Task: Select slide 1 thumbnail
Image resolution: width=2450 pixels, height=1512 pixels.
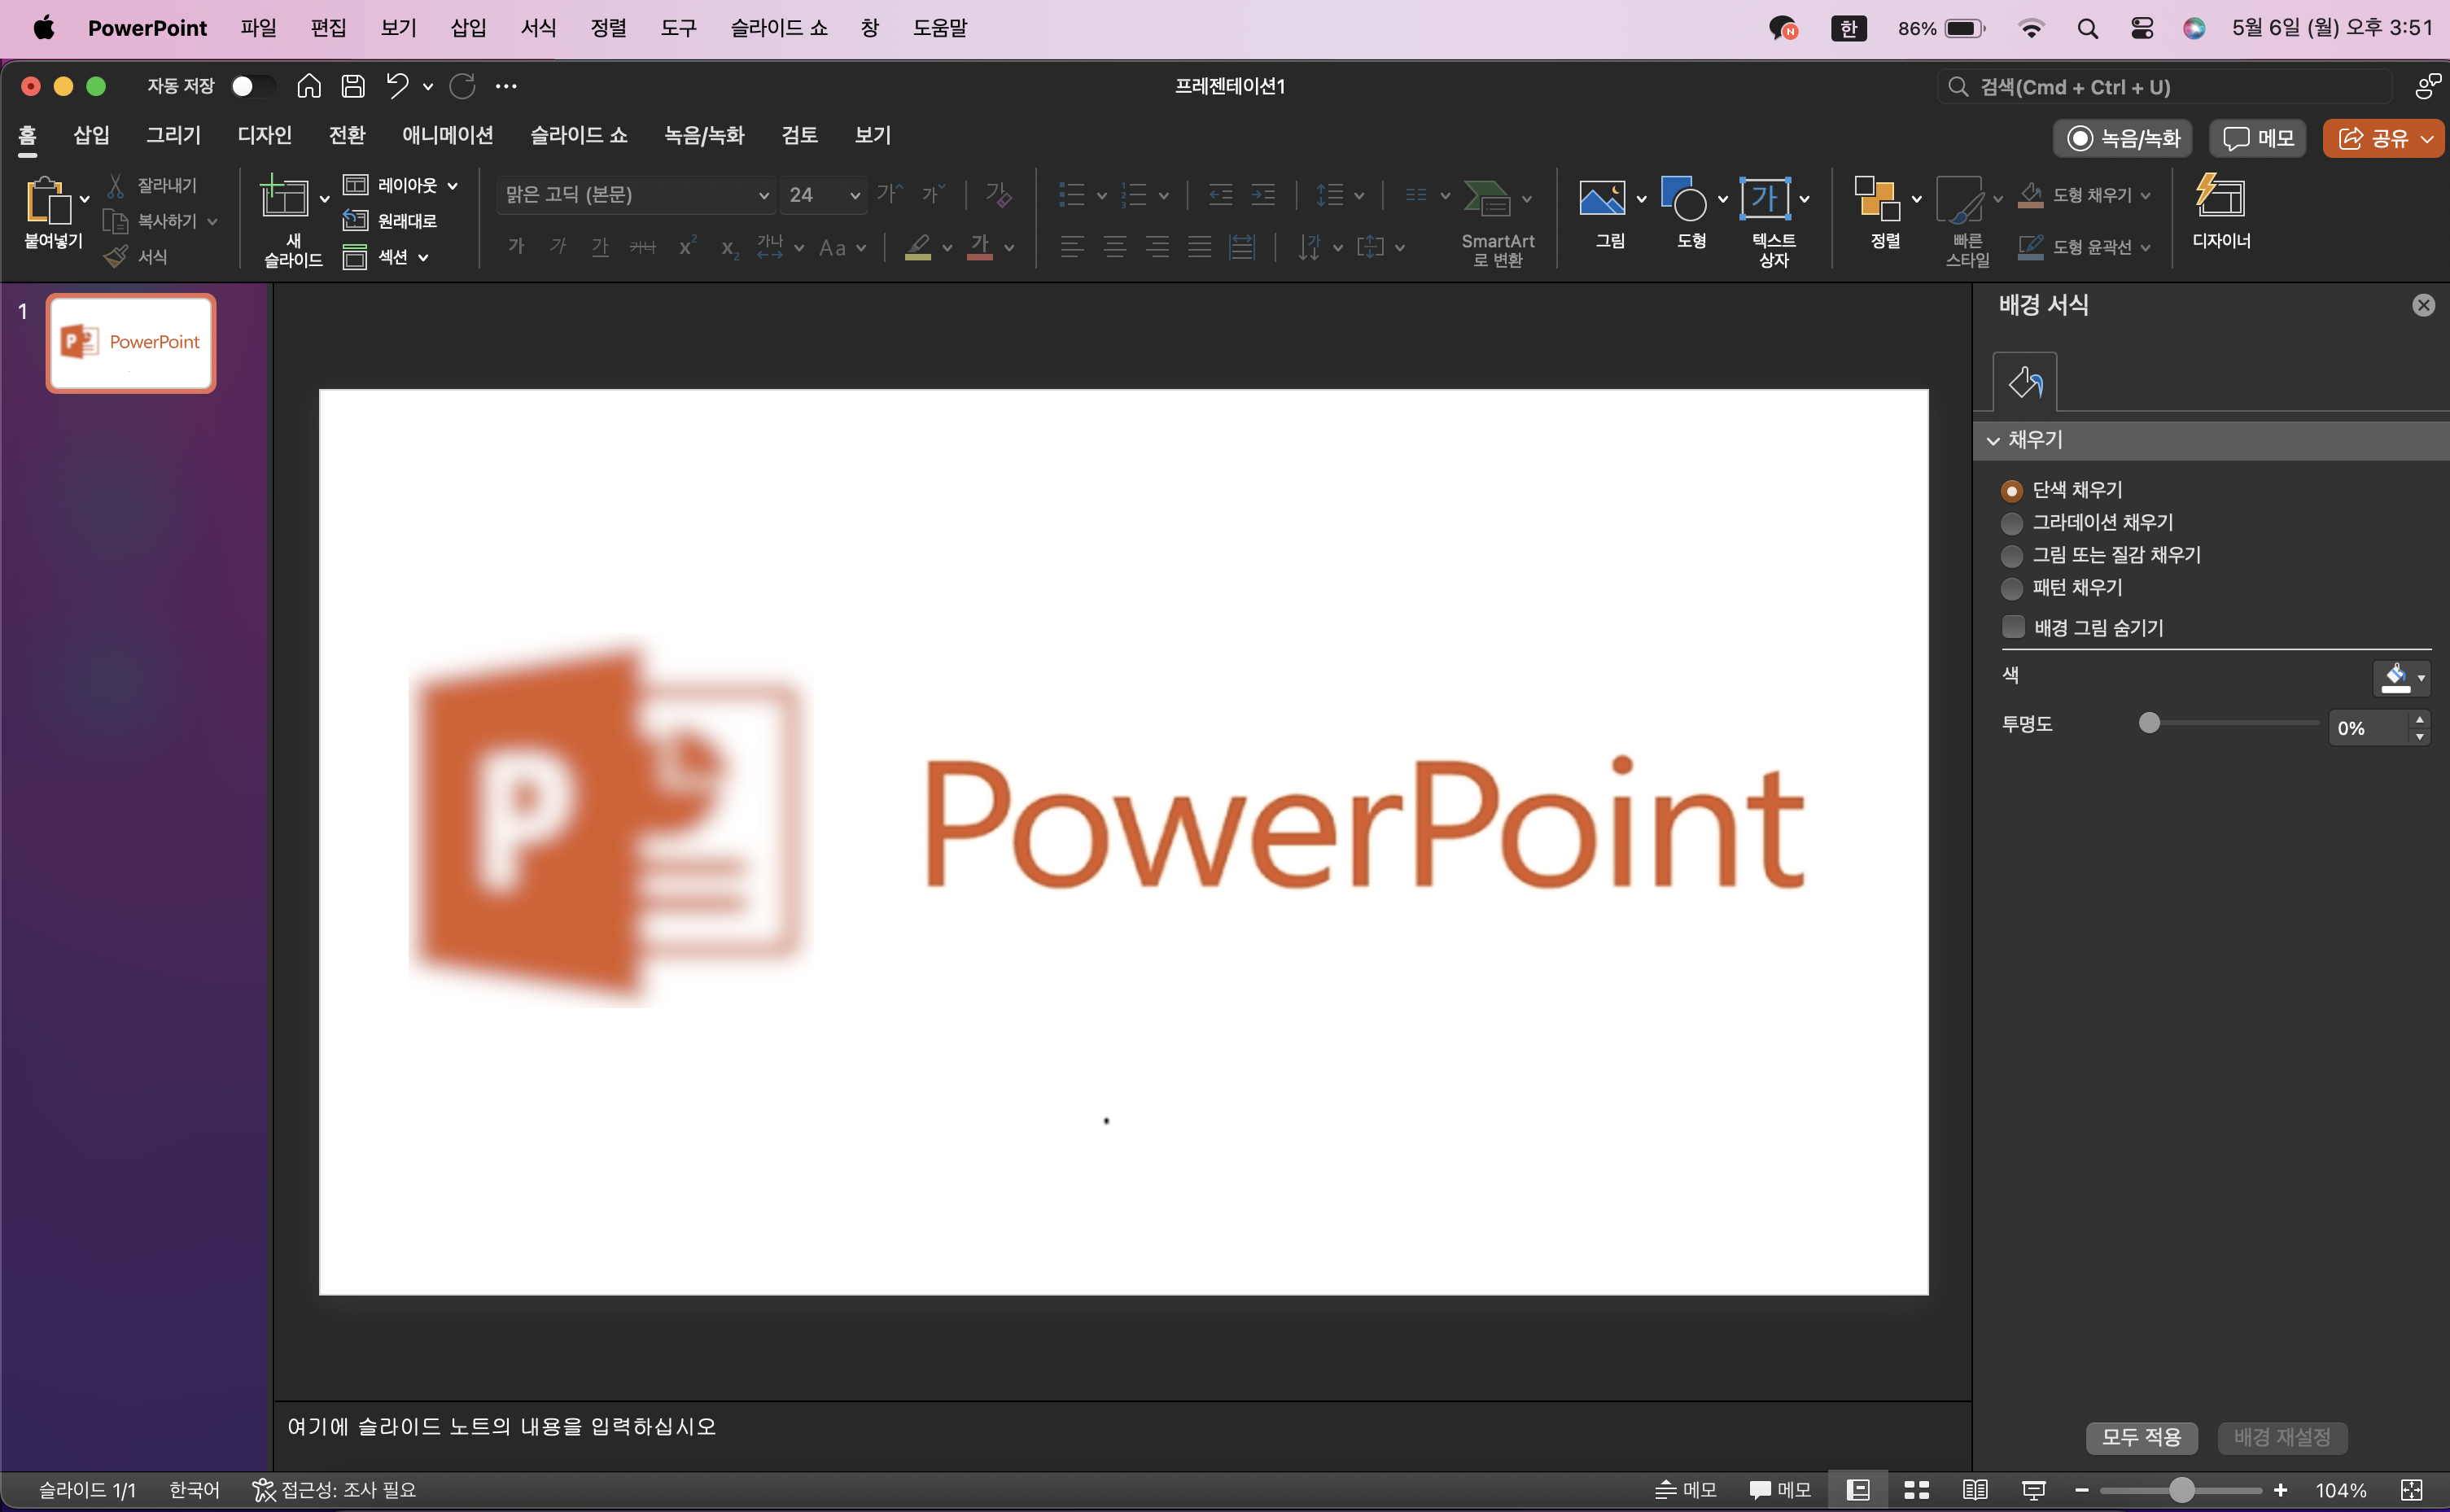Action: click(131, 343)
